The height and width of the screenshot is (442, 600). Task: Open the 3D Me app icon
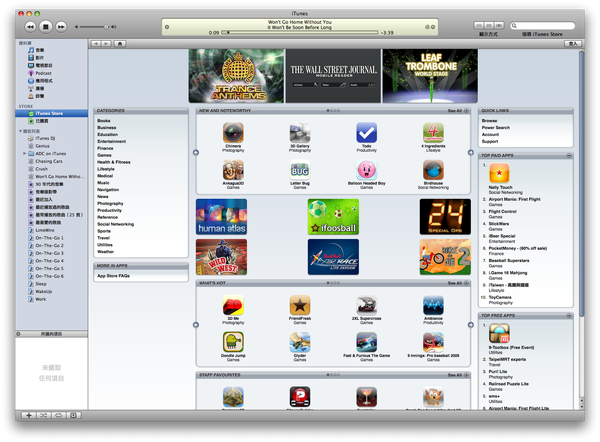233,305
